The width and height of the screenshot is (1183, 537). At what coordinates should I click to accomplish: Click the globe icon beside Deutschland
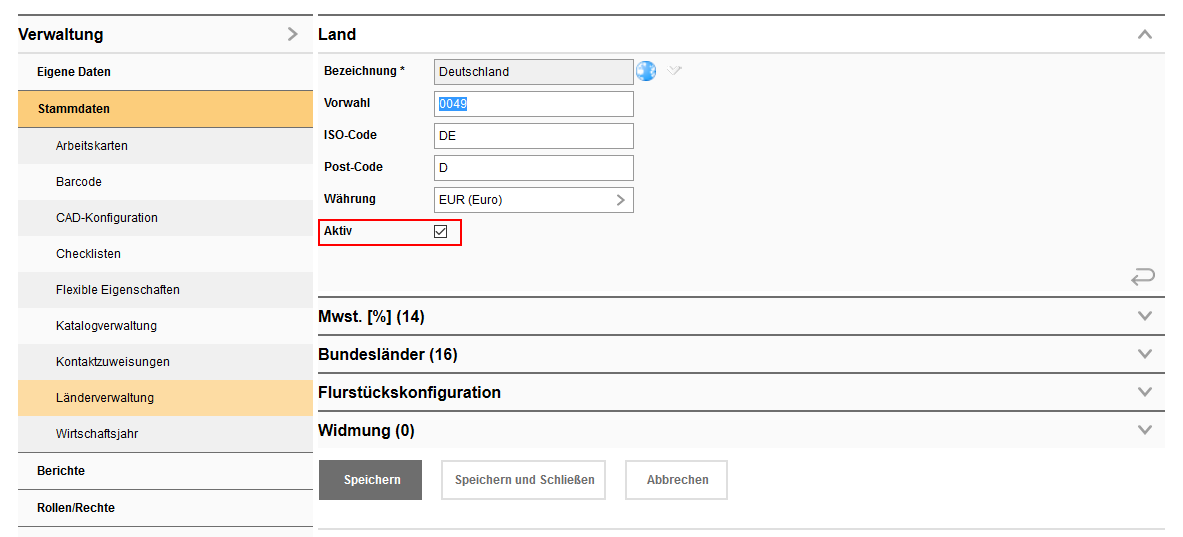pyautogui.click(x=646, y=71)
